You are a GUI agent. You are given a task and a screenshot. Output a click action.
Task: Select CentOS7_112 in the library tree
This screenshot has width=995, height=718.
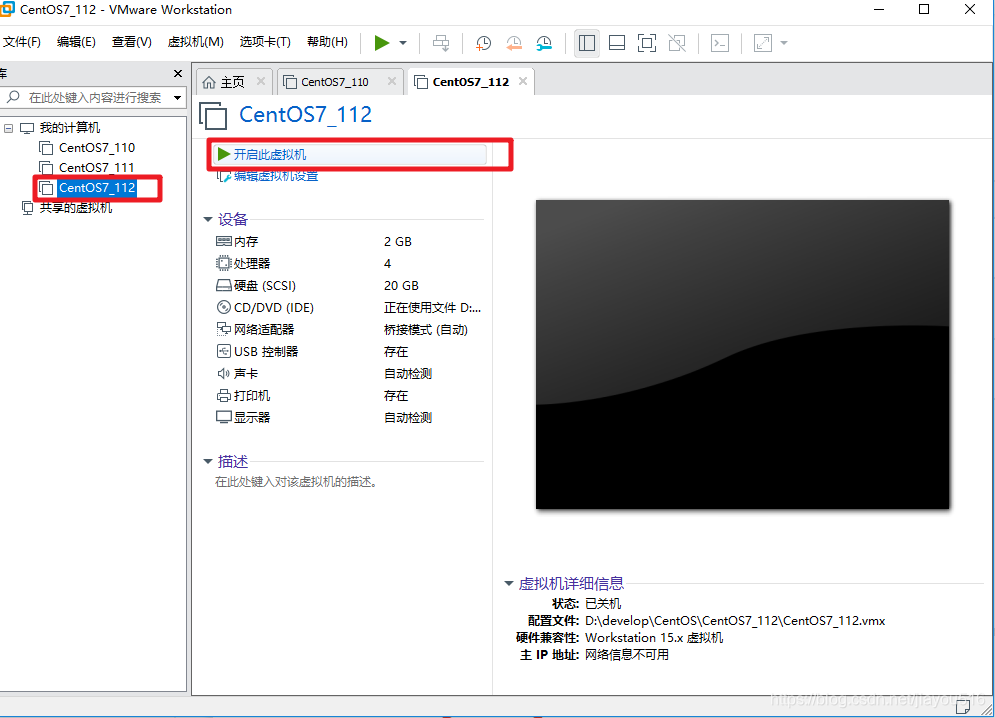point(96,188)
